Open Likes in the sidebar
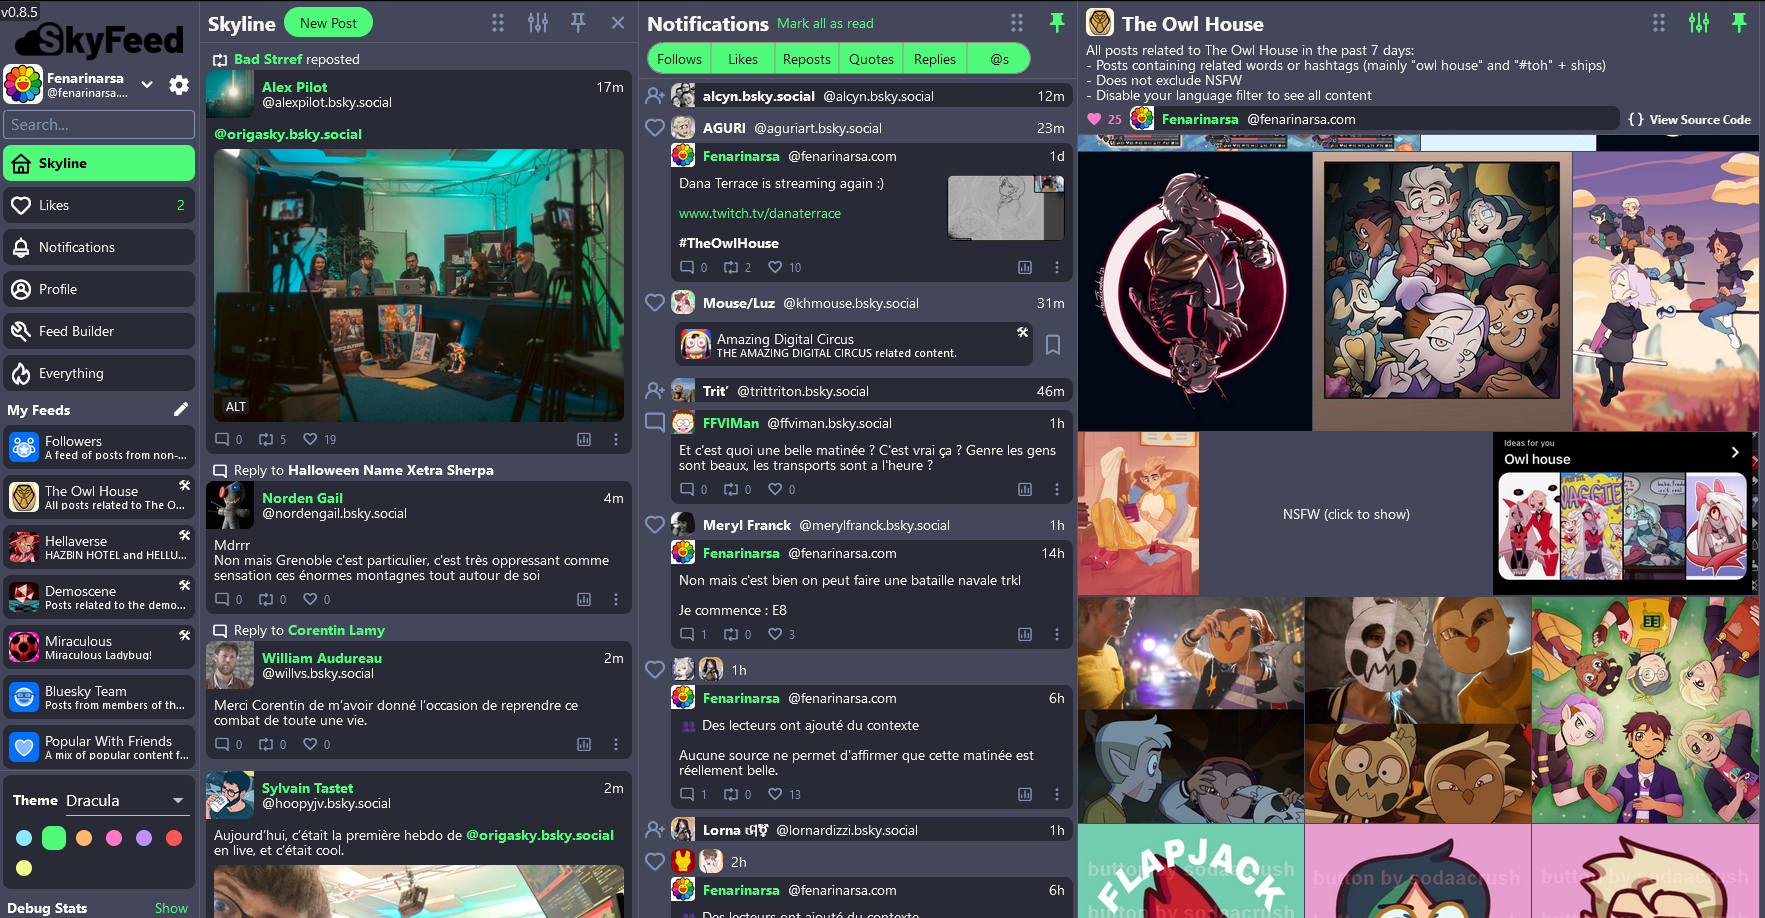 point(99,205)
